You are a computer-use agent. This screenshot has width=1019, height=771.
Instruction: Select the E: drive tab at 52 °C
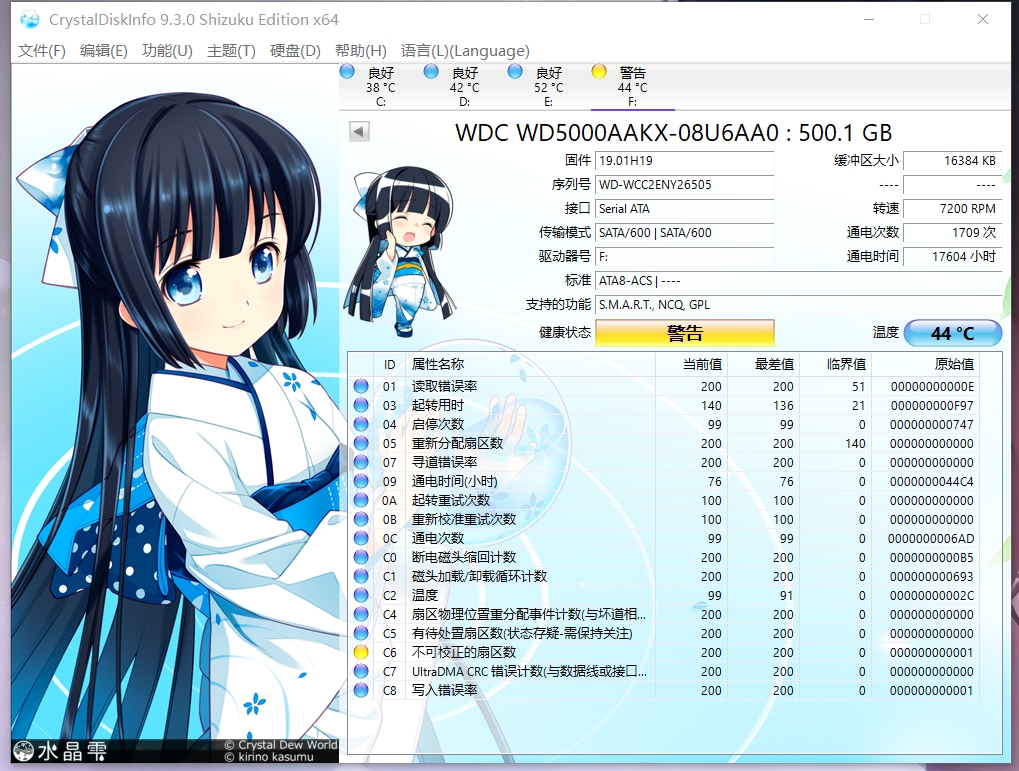548,86
